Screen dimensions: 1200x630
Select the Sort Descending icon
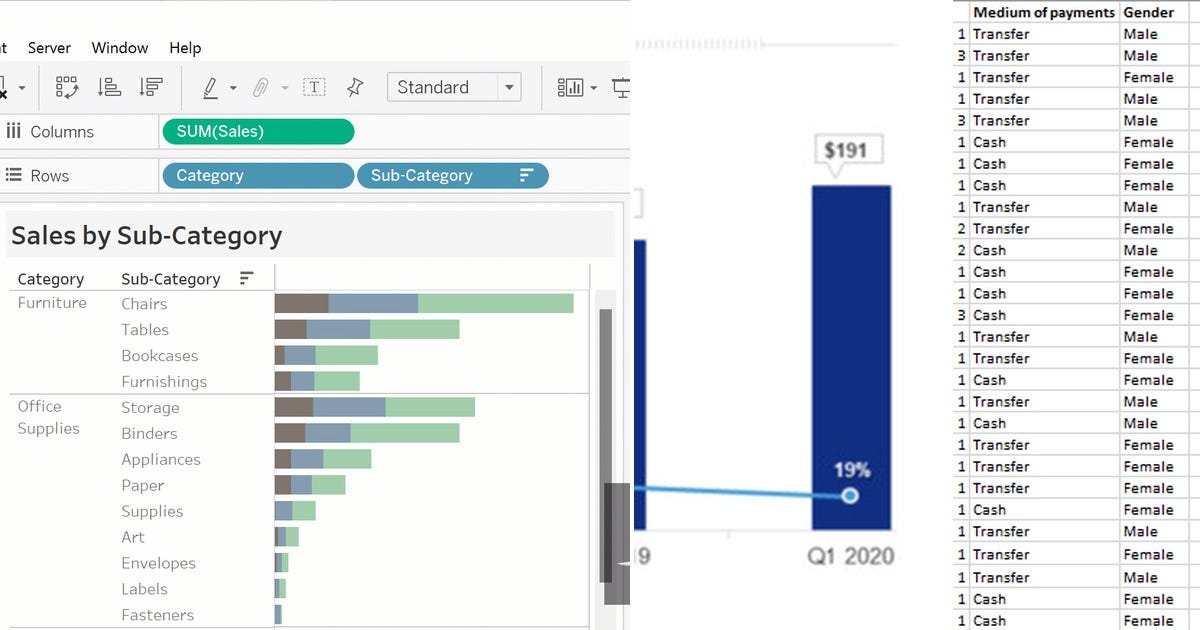(150, 87)
